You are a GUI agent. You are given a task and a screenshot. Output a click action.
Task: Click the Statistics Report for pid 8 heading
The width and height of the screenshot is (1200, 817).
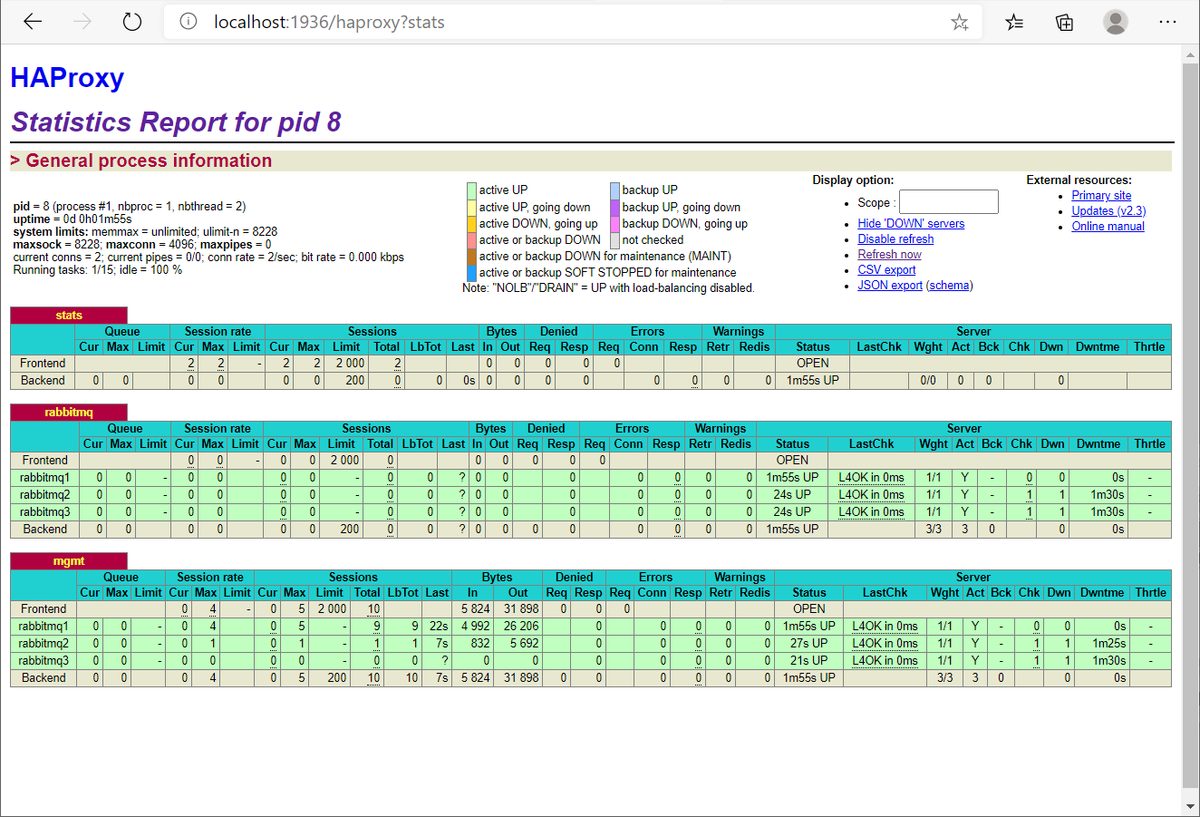click(176, 122)
